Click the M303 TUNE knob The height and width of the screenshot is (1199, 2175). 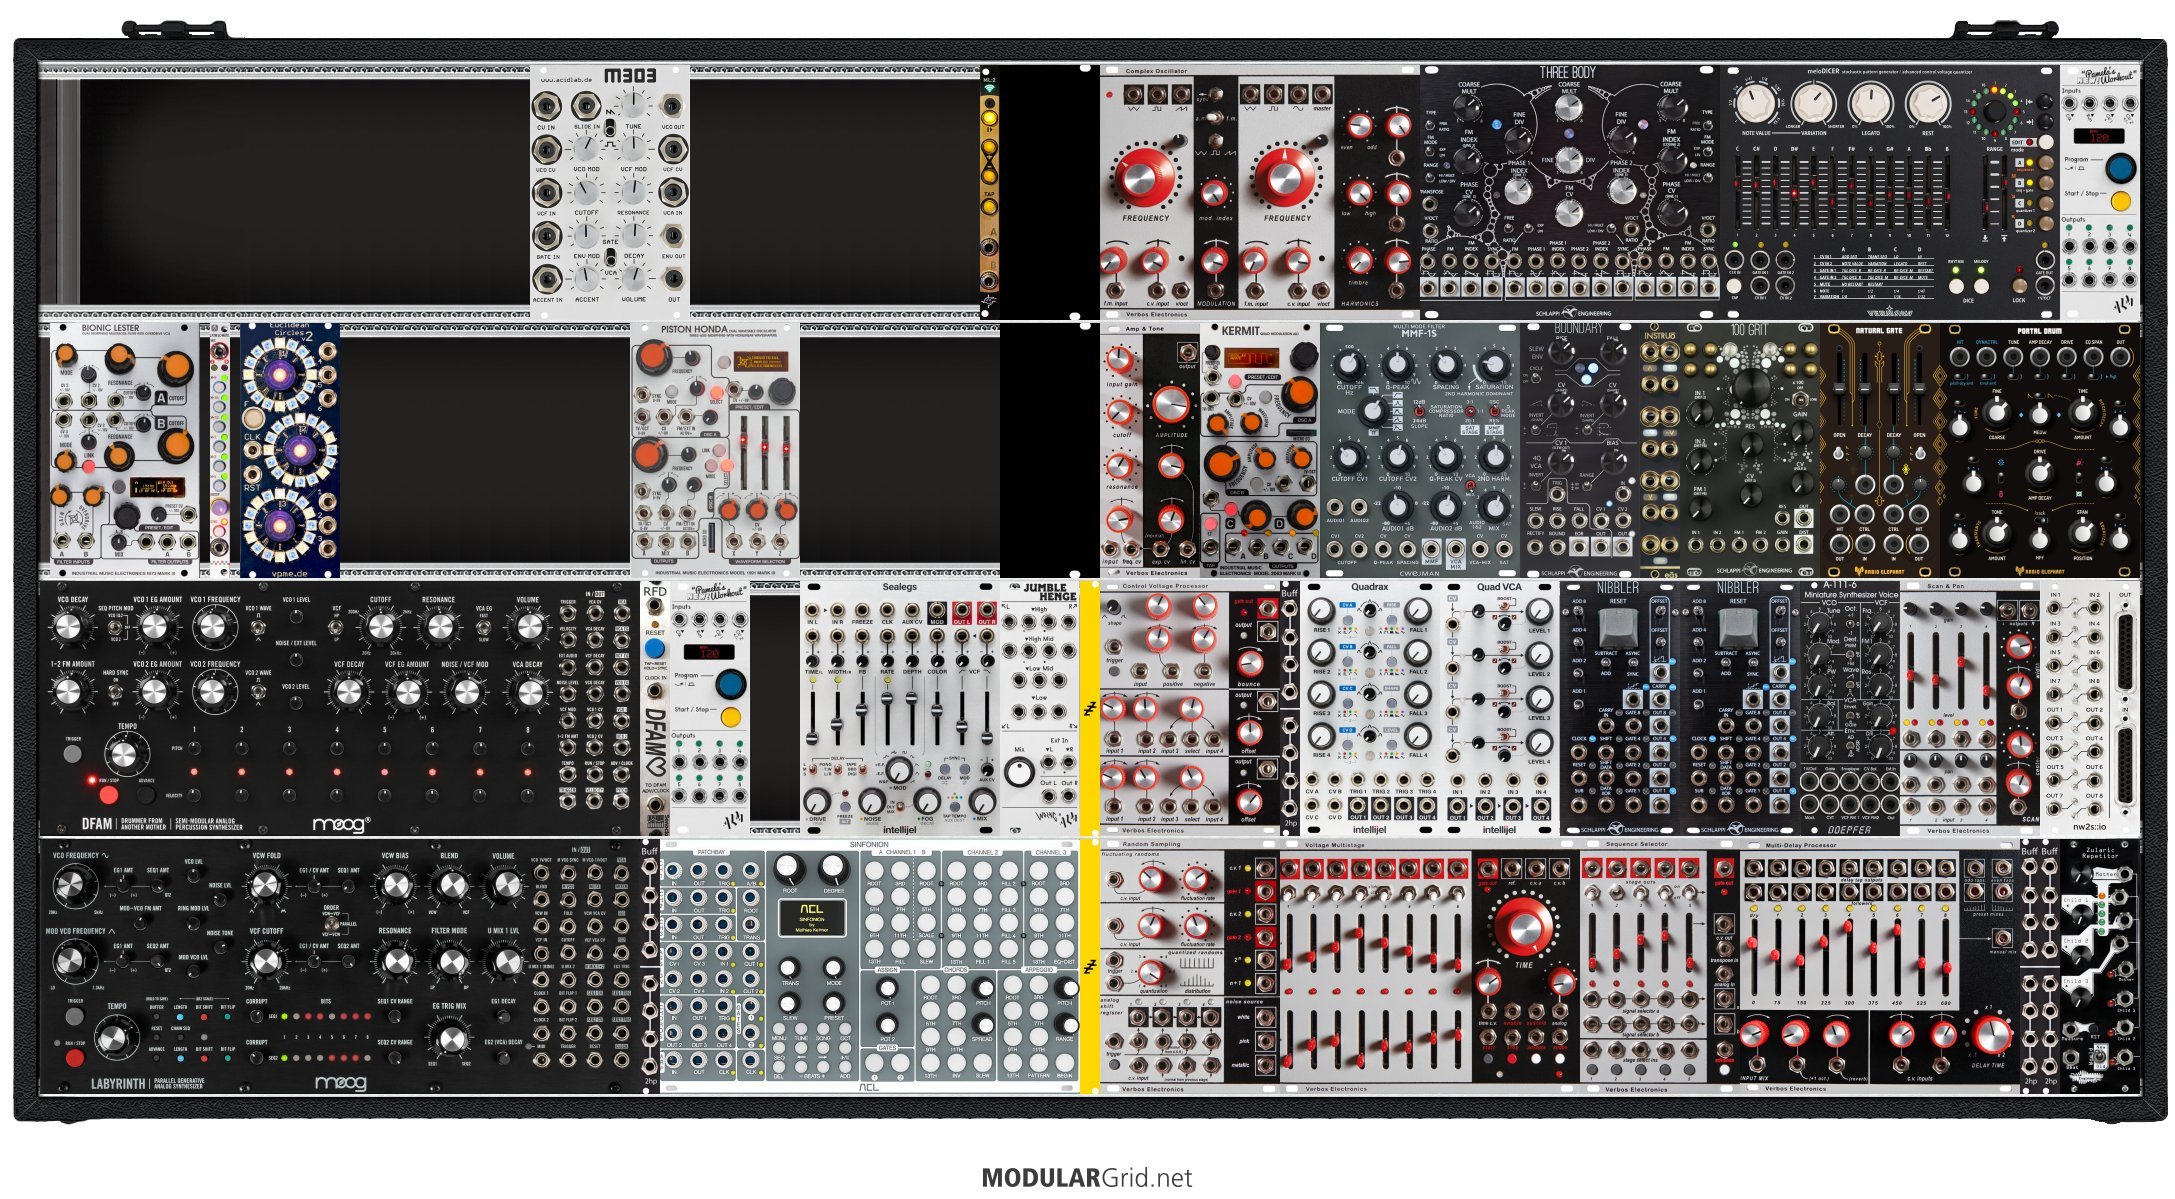(634, 104)
